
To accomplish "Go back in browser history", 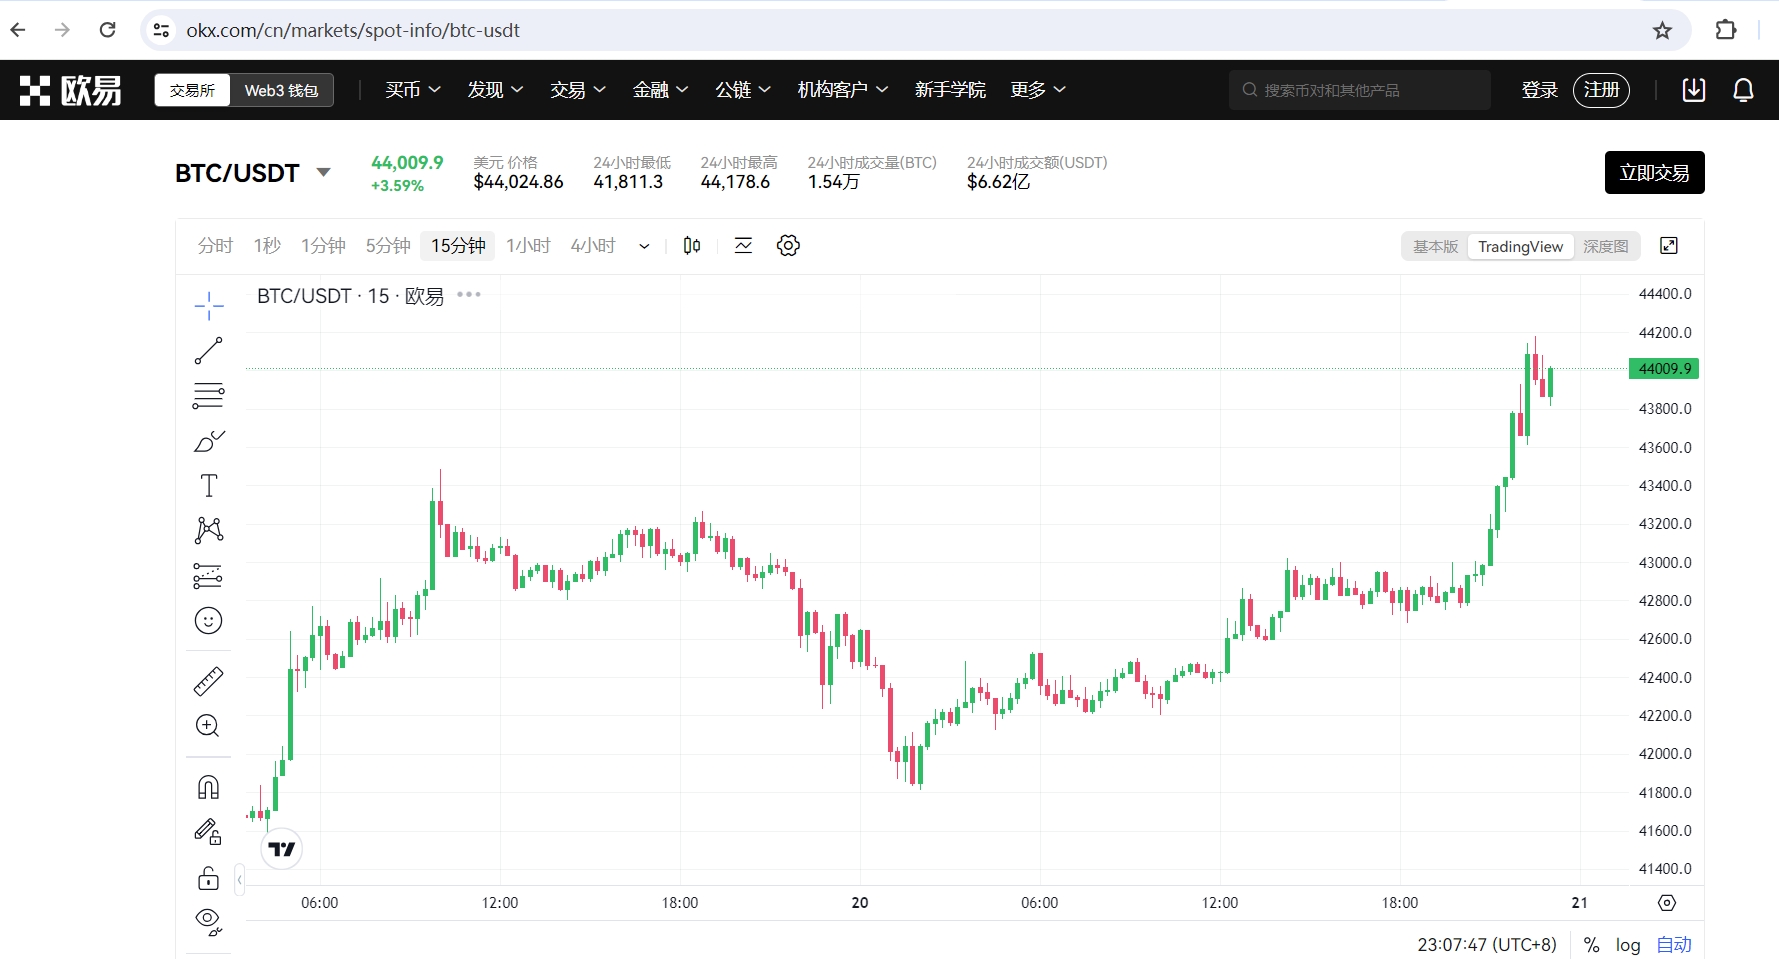I will click(x=18, y=30).
